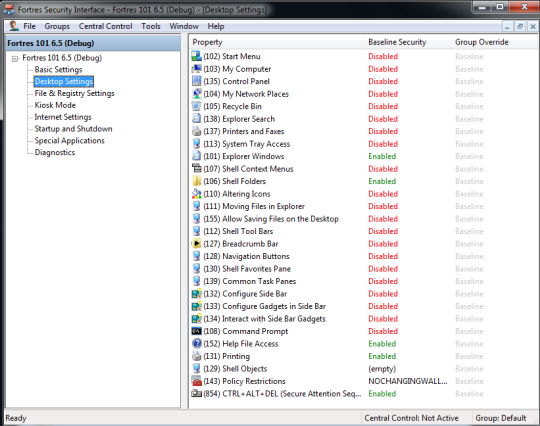The height and width of the screenshot is (426, 540).
Task: Click the Property column header
Action: click(277, 42)
